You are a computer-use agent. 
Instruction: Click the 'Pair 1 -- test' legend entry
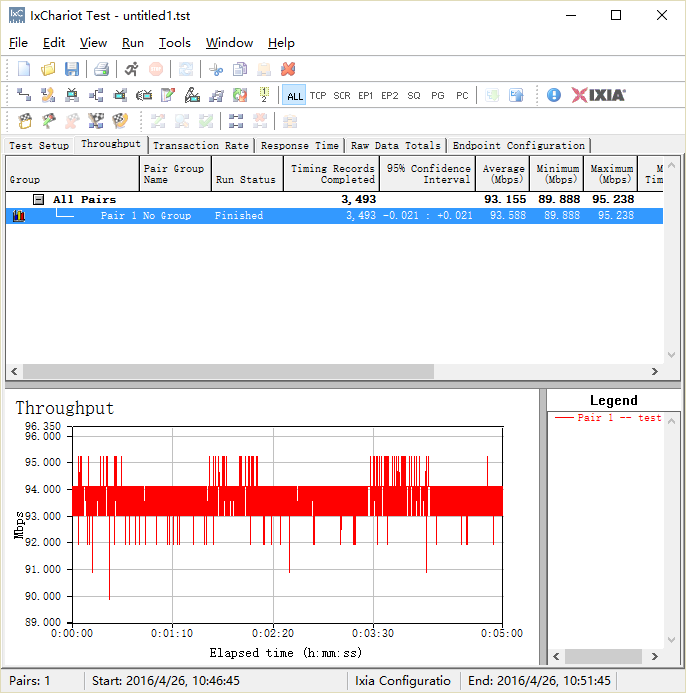pos(608,418)
